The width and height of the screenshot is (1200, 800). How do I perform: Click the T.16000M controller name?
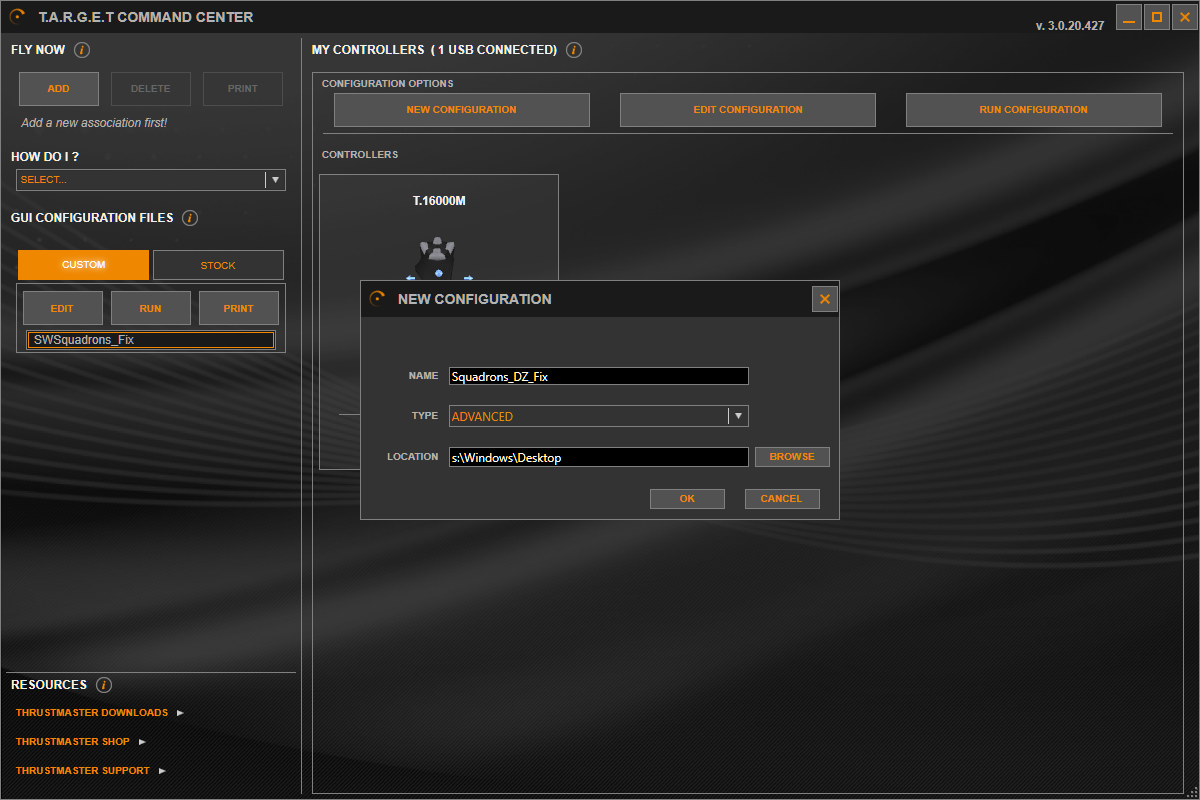point(439,201)
